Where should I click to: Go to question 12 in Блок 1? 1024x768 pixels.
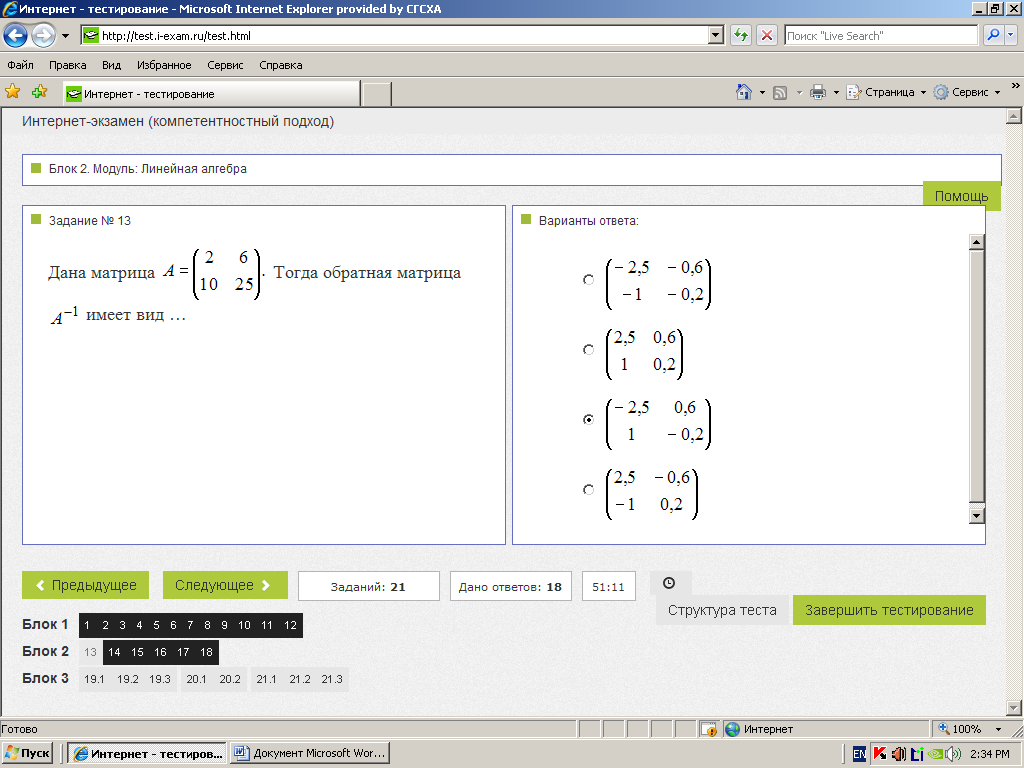(x=291, y=625)
